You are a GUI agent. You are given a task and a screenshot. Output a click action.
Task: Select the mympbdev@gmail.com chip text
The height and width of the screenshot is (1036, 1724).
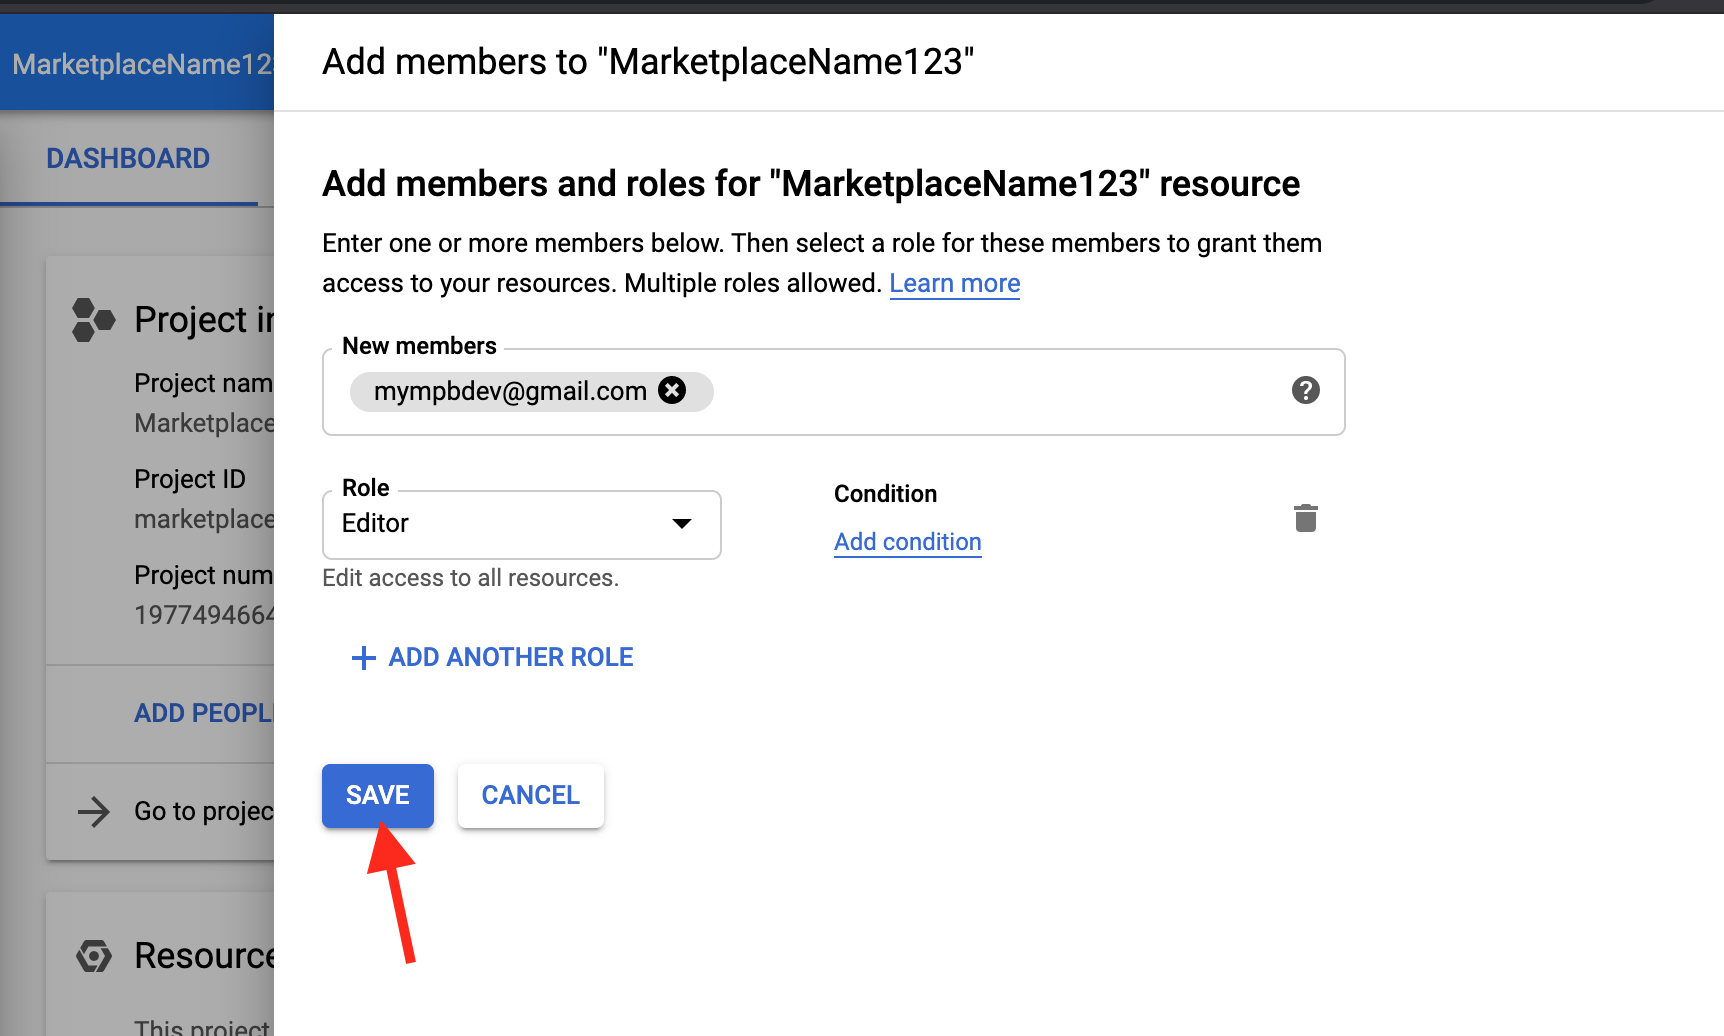pyautogui.click(x=510, y=391)
